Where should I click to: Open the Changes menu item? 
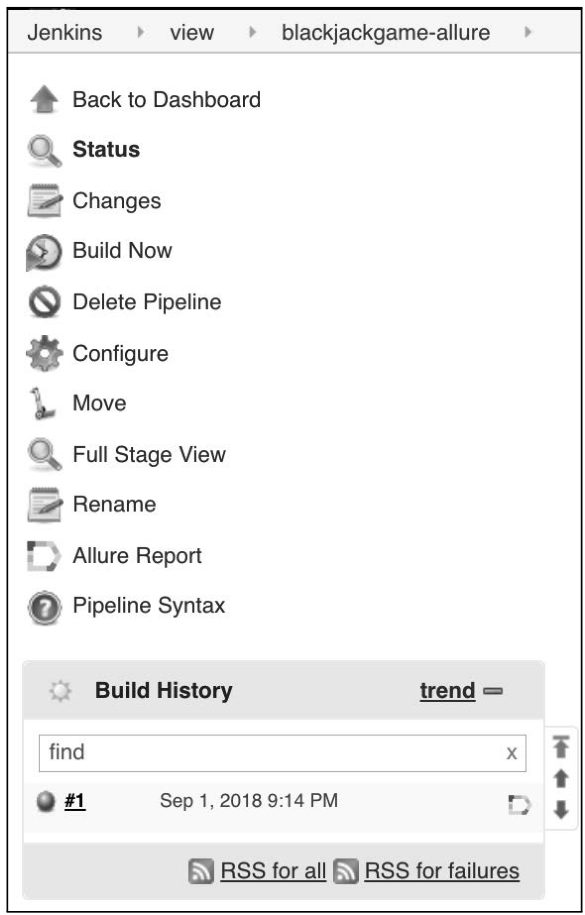click(117, 201)
